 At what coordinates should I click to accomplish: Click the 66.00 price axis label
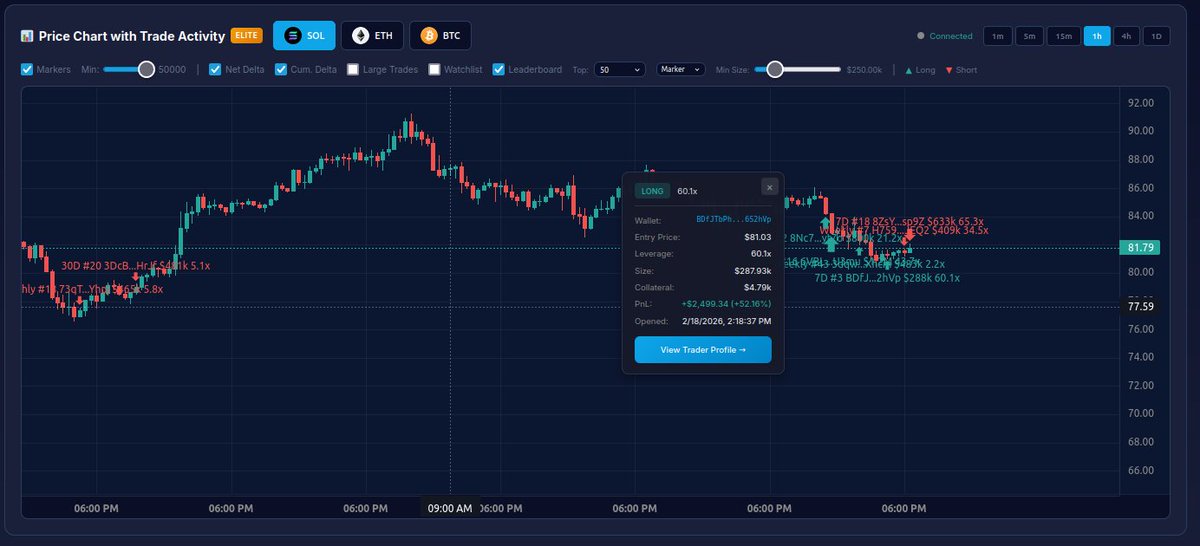click(x=1141, y=470)
